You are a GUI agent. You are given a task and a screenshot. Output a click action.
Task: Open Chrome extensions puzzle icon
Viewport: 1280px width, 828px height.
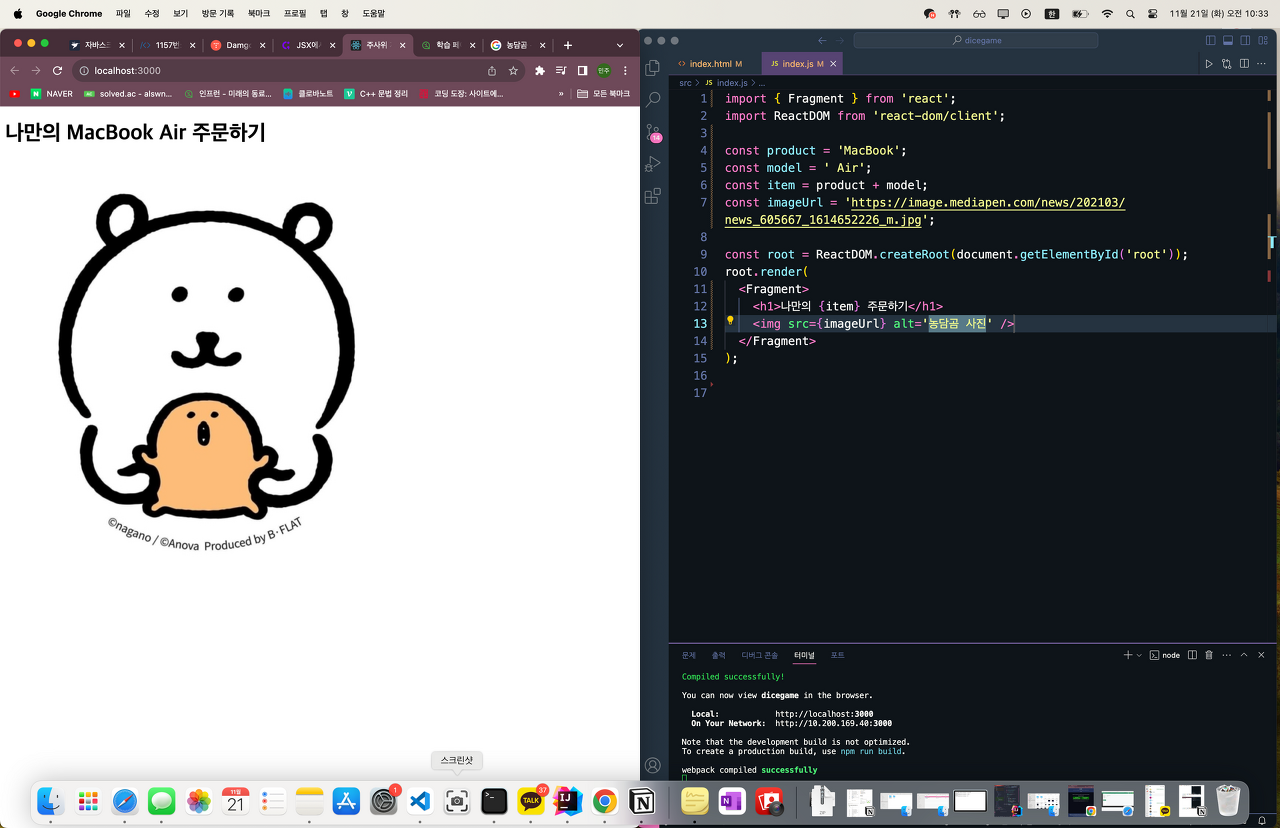point(540,71)
